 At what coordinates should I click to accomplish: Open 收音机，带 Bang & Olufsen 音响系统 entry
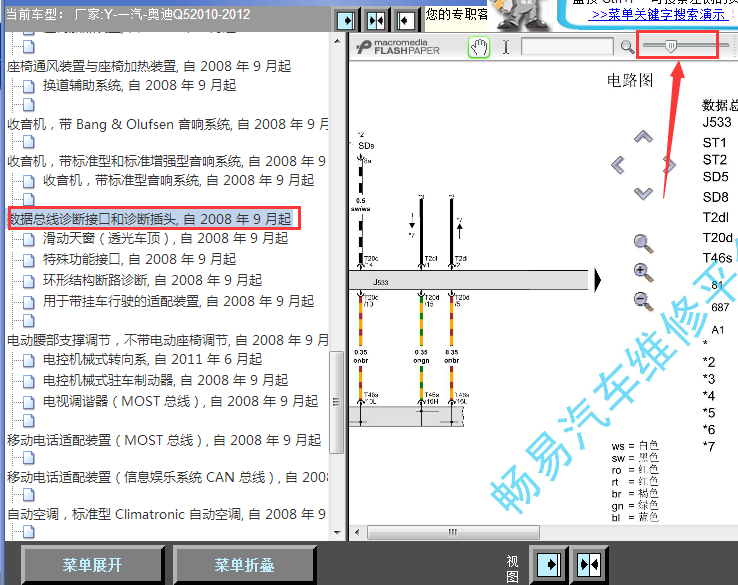point(168,124)
